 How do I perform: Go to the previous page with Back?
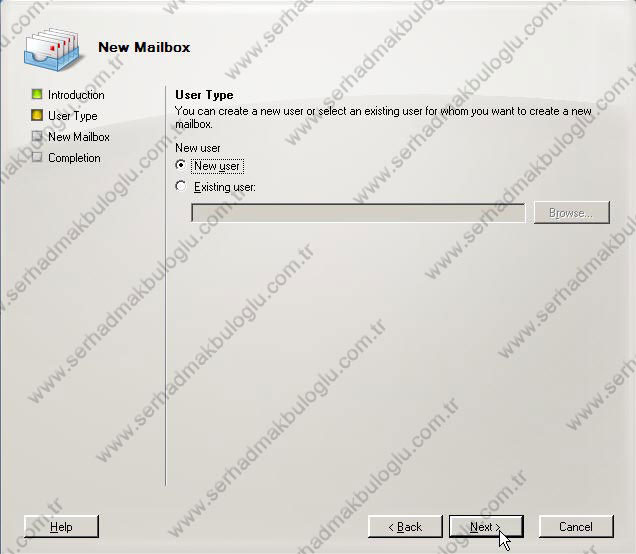pyautogui.click(x=405, y=526)
